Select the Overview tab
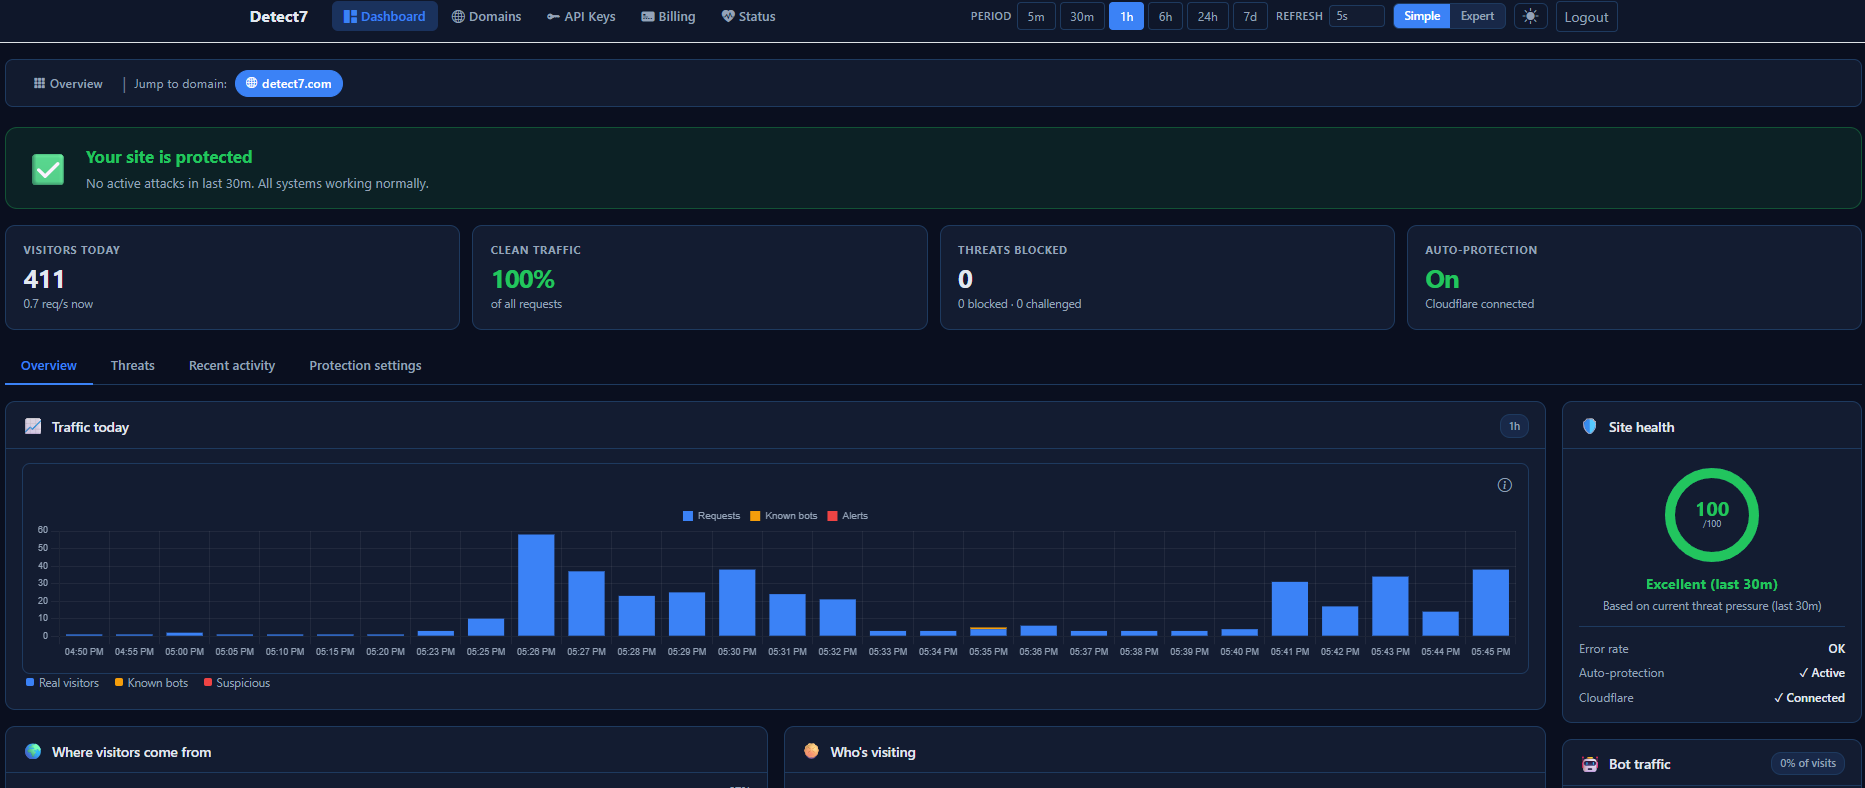The width and height of the screenshot is (1865, 788). [49, 366]
